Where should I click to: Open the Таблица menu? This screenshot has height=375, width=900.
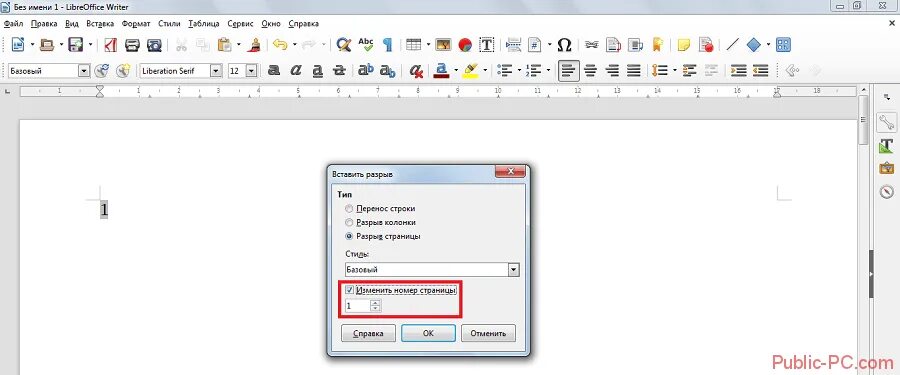pos(204,24)
